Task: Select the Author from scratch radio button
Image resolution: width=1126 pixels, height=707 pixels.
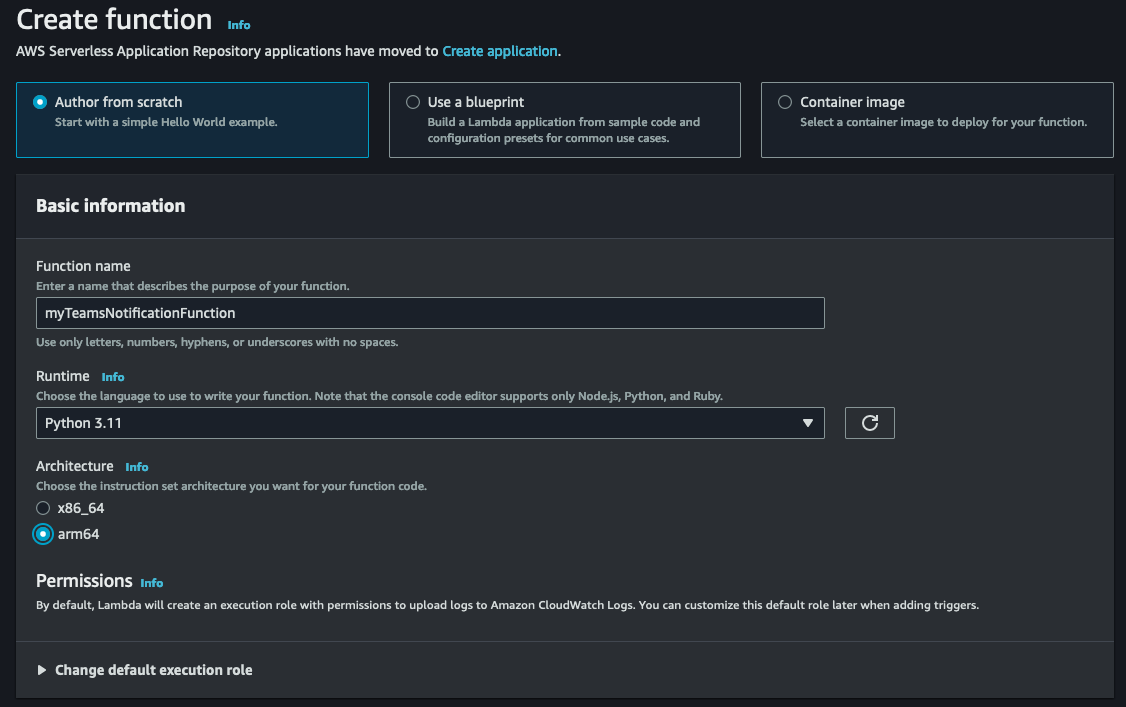Action: click(x=40, y=102)
